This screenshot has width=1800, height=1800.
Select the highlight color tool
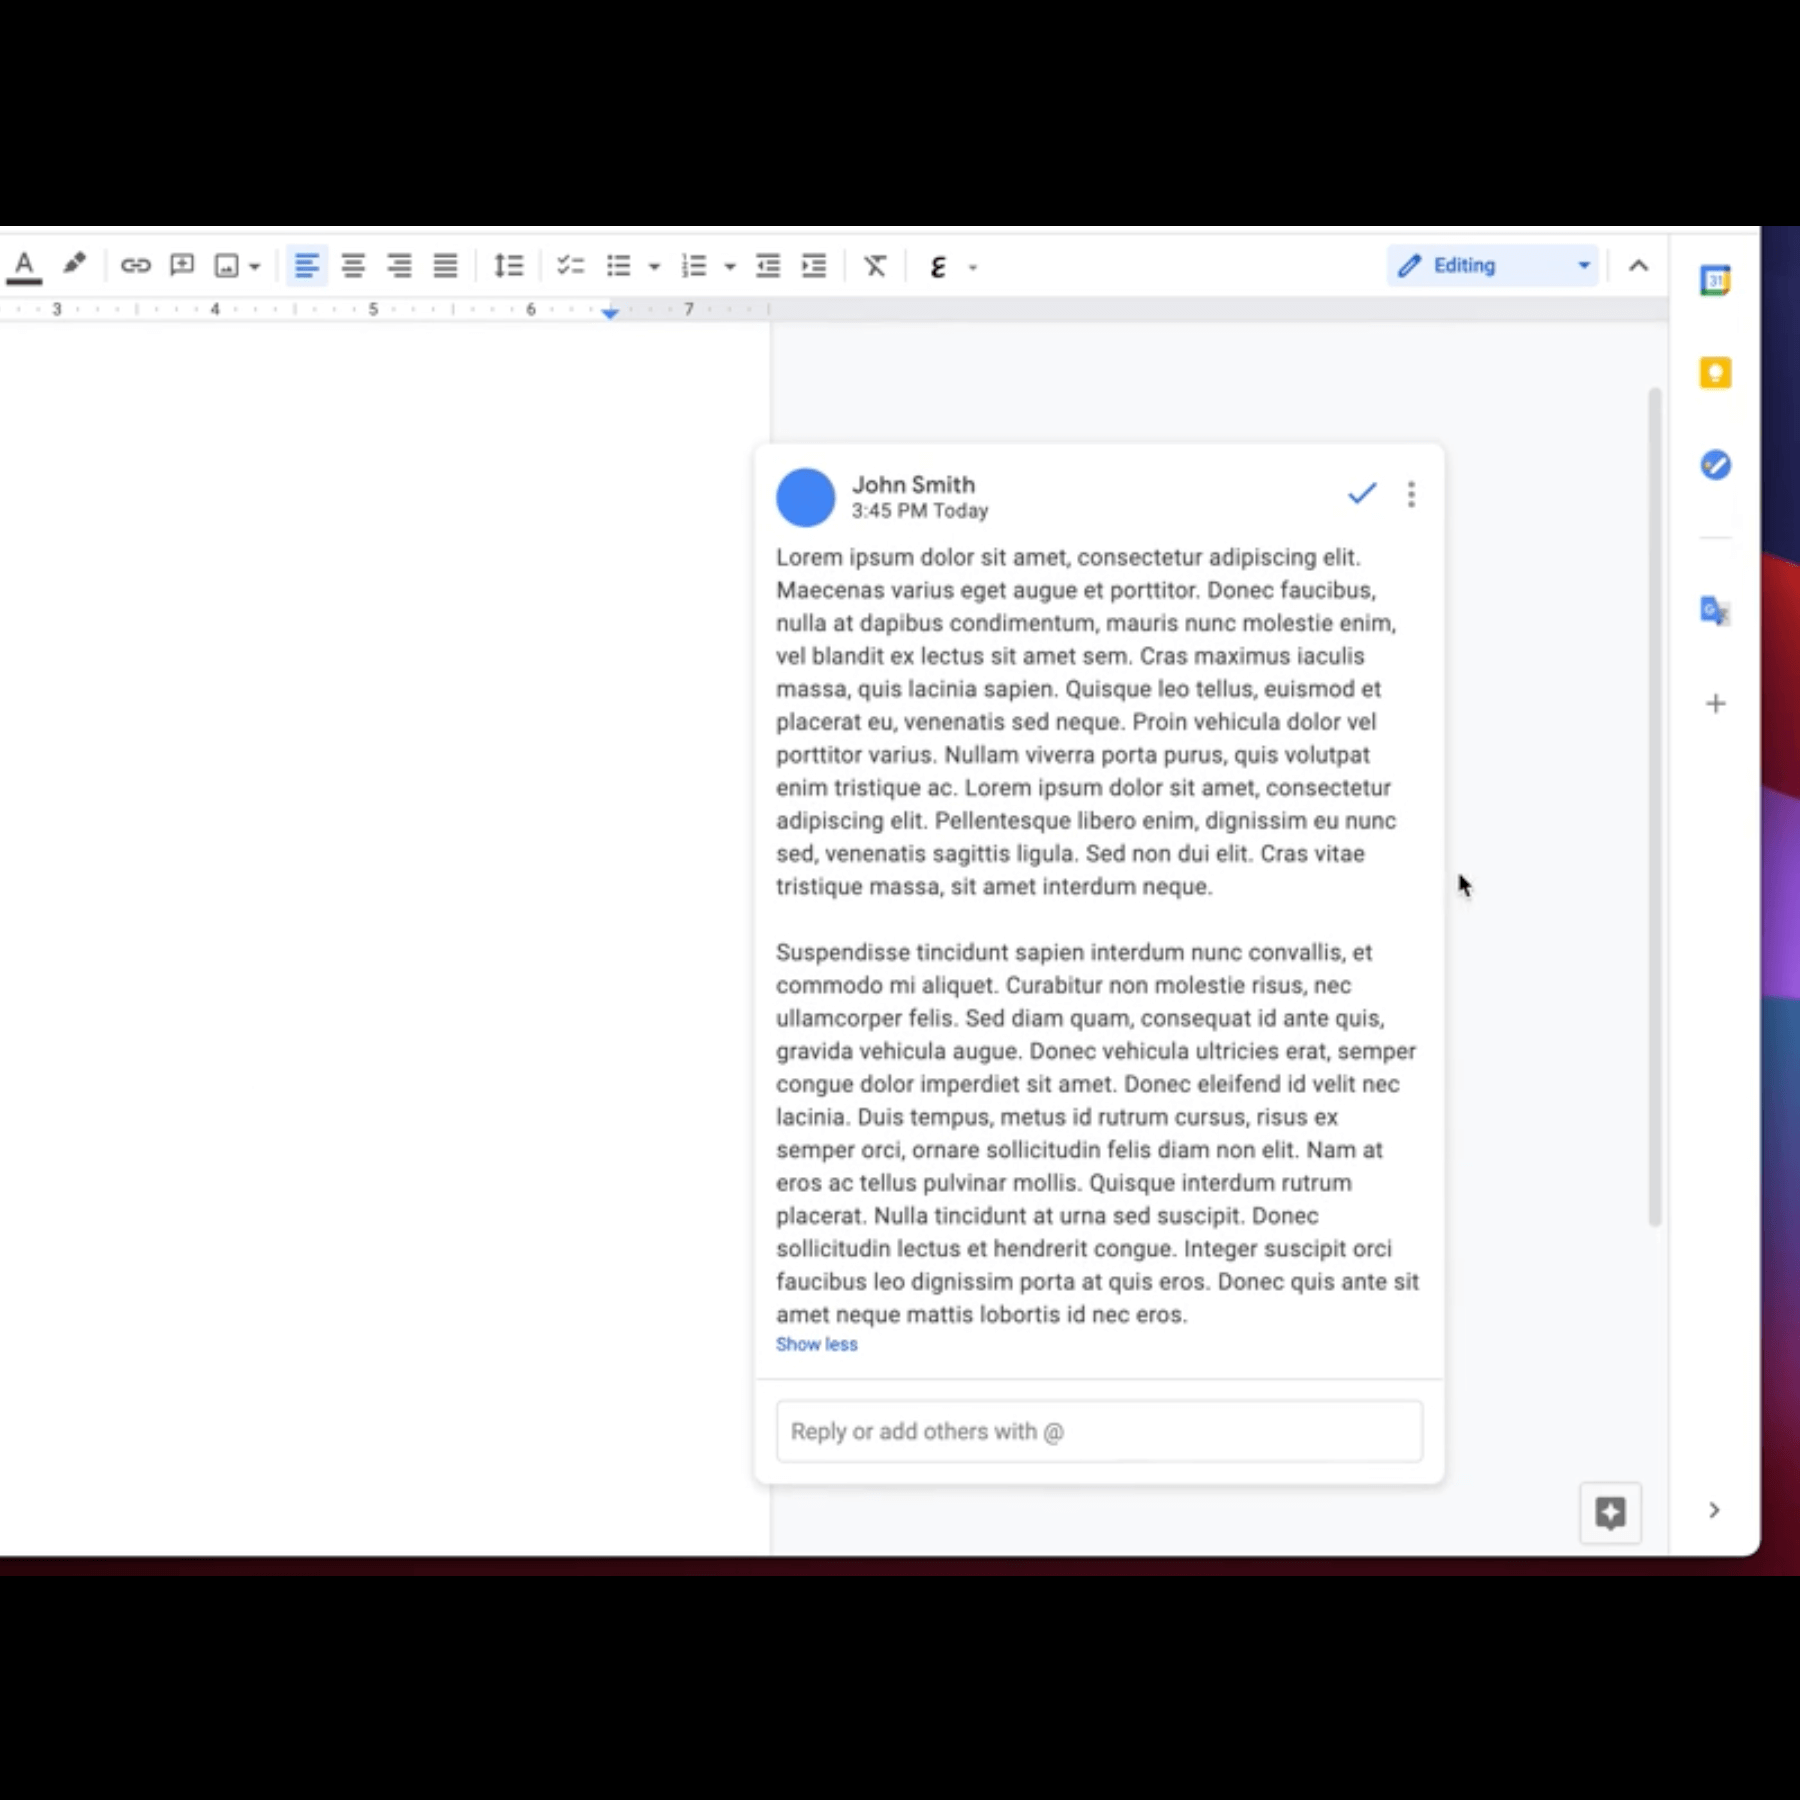click(75, 265)
